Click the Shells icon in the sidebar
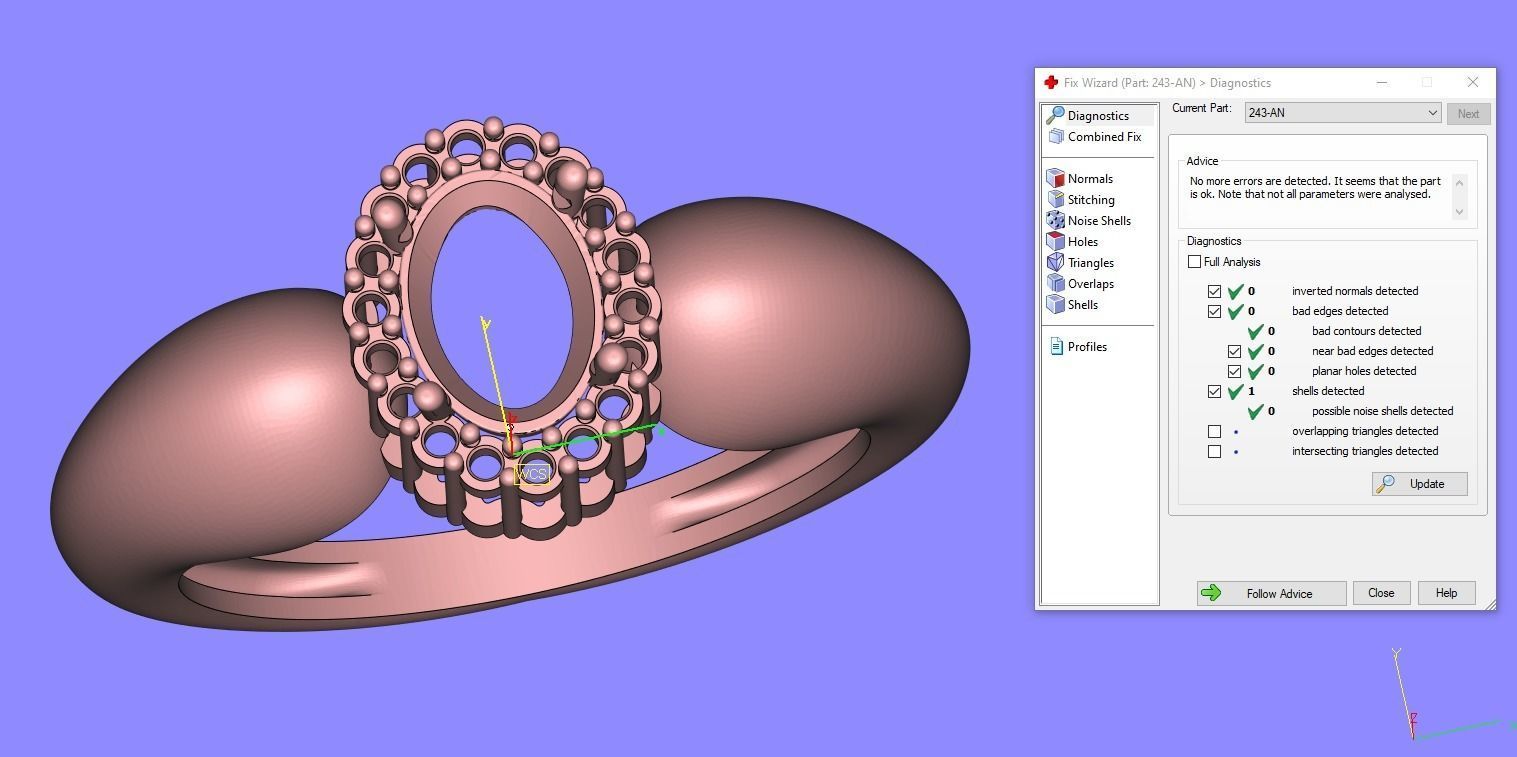 click(x=1055, y=305)
